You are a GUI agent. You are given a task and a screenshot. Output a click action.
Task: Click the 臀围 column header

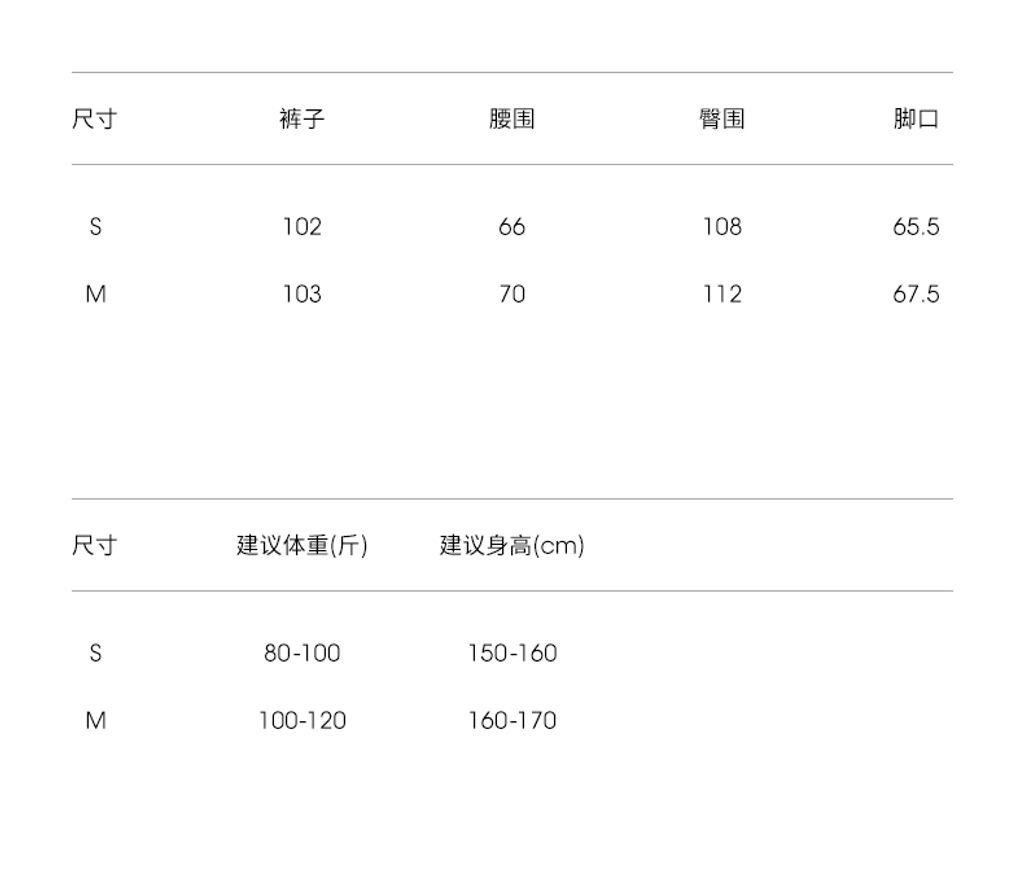[722, 119]
